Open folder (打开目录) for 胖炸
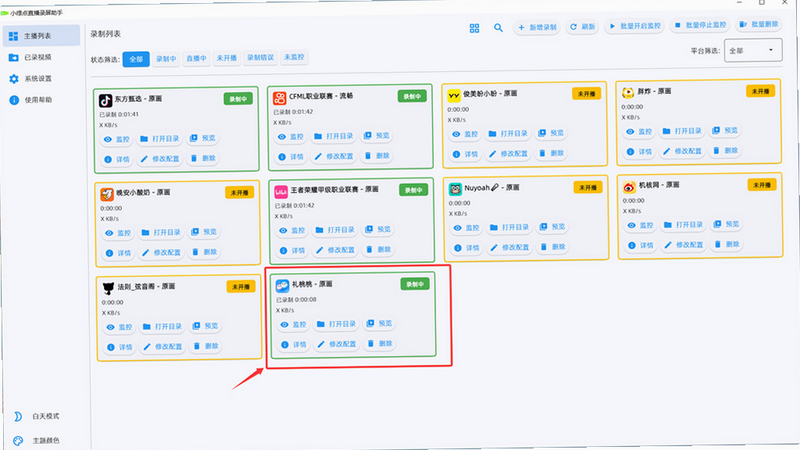800x450 pixels. pyautogui.click(x=683, y=131)
